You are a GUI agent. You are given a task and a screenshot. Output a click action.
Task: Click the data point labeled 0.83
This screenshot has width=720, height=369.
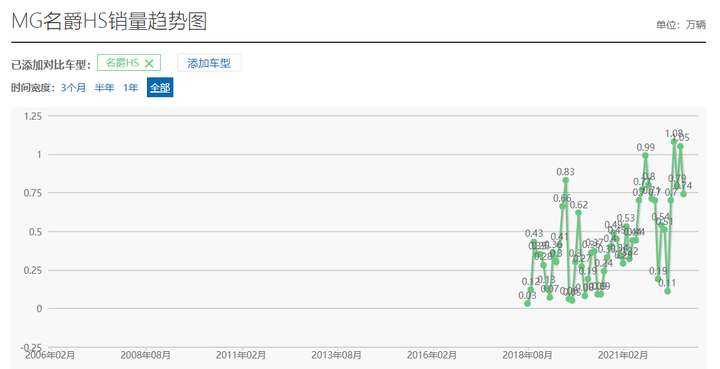click(x=566, y=180)
